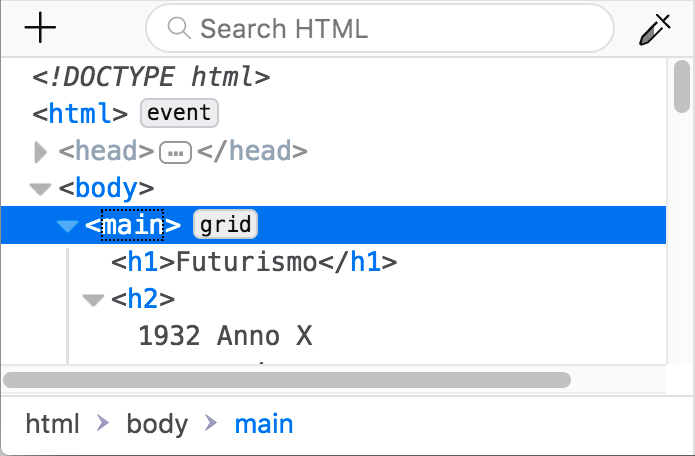
Task: Select the DOCTYPE html line
Action: [151, 77]
